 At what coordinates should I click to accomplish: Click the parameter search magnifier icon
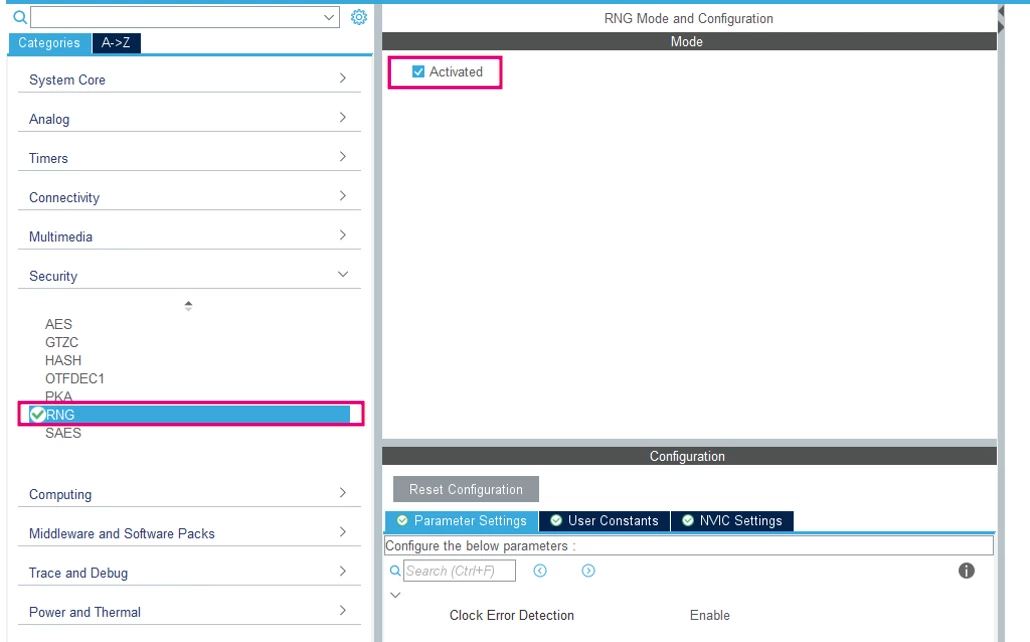pyautogui.click(x=395, y=570)
